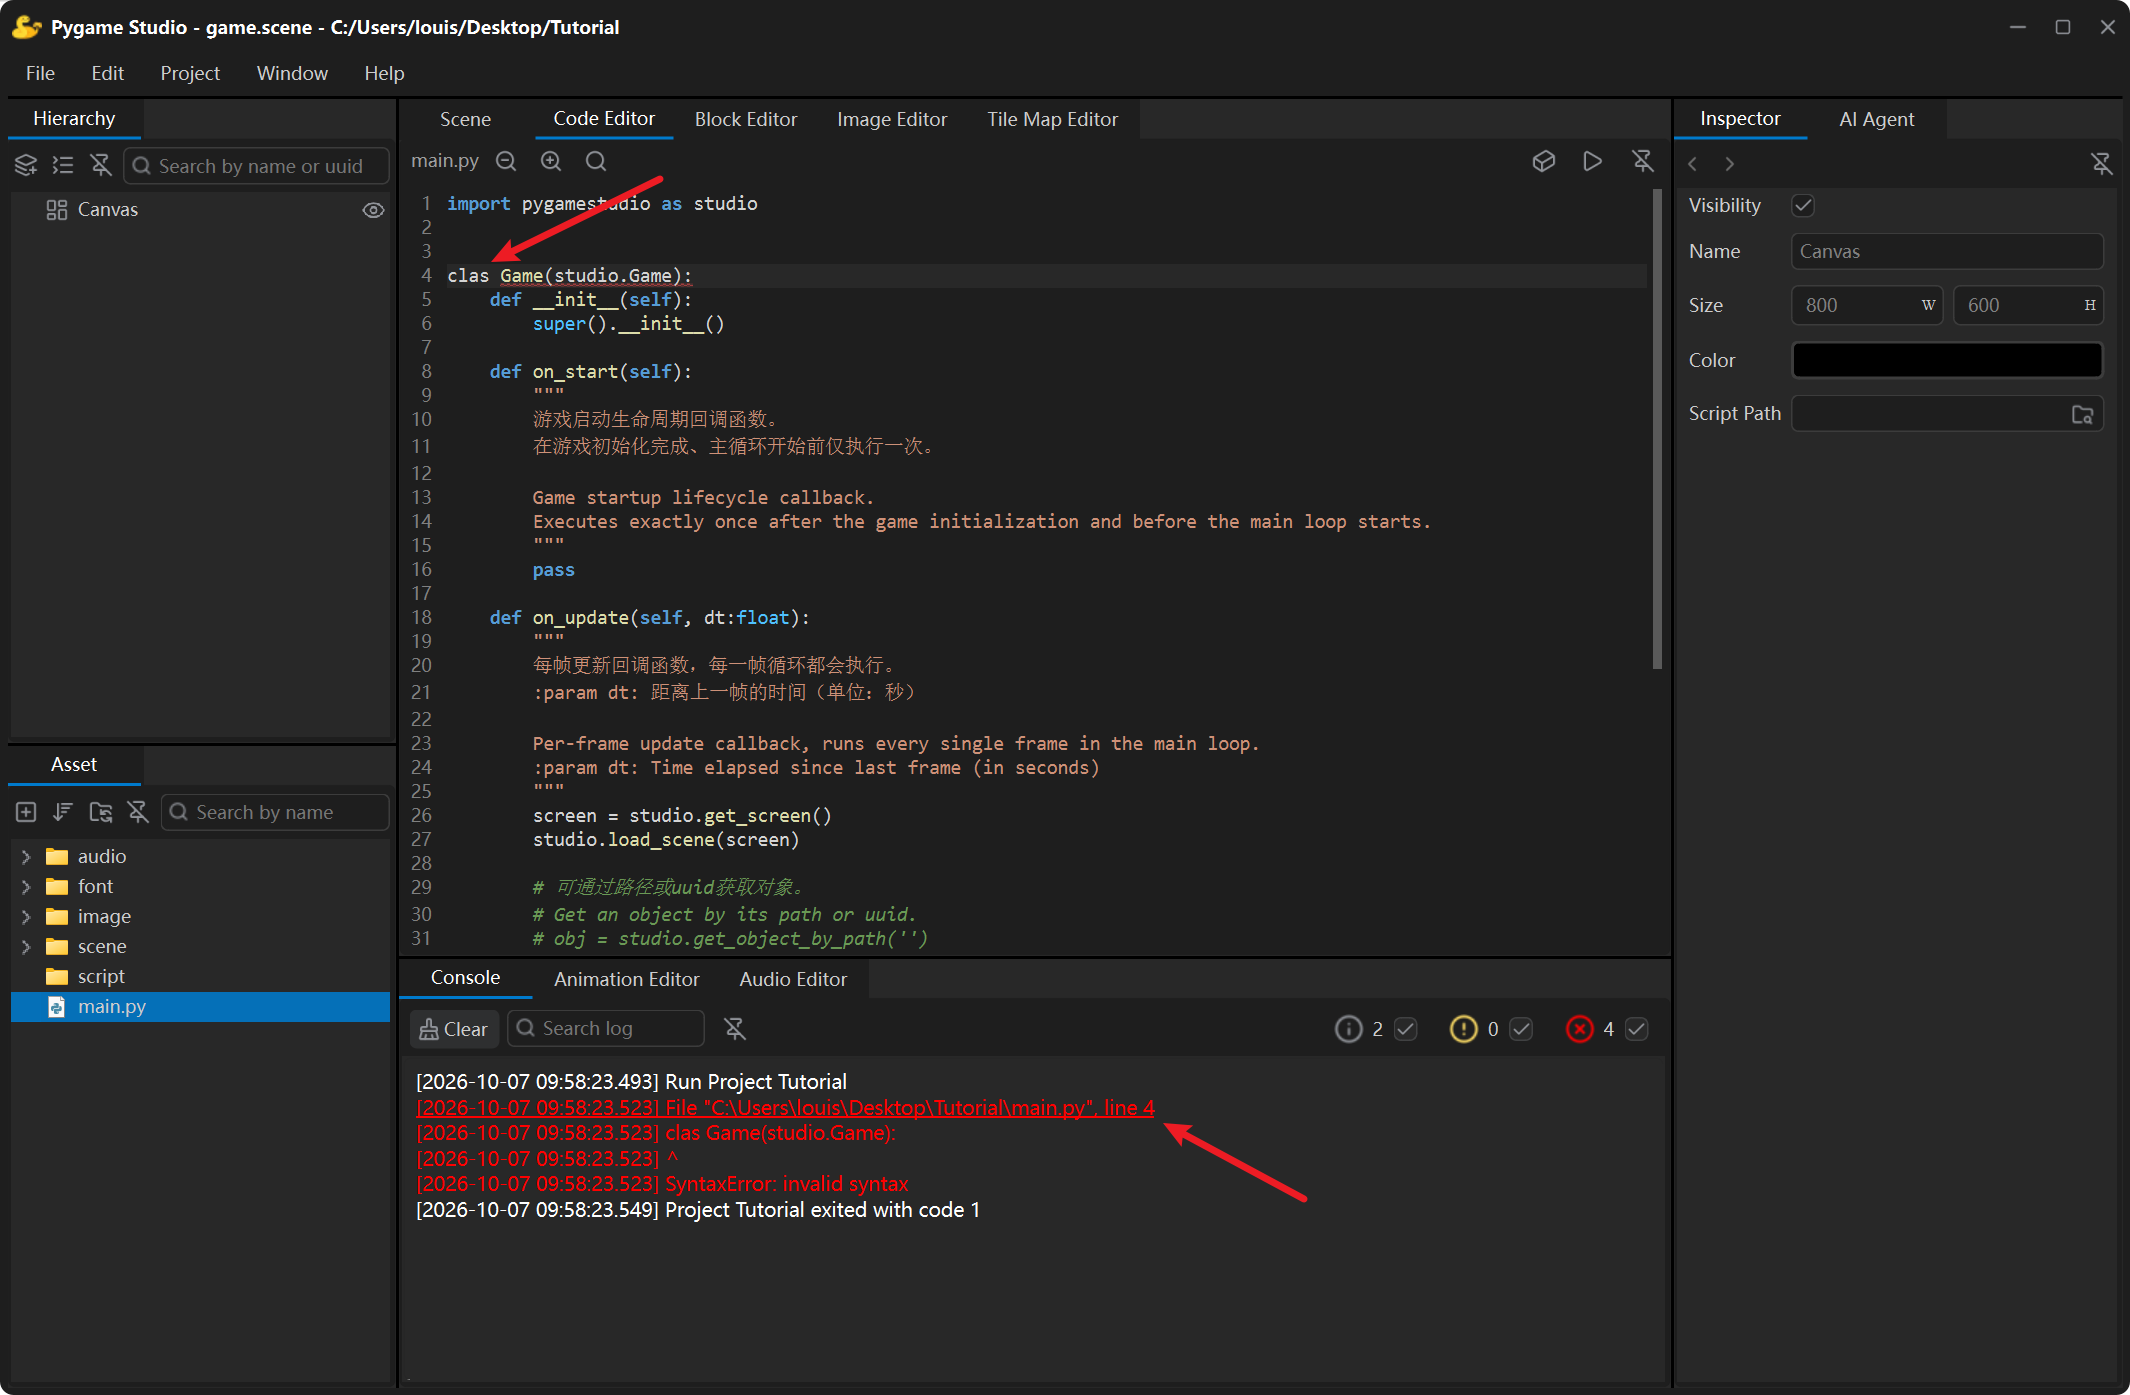The width and height of the screenshot is (2130, 1395).
Task: Click the list tree icon in Hierarchy toolbar
Action: pyautogui.click(x=63, y=165)
